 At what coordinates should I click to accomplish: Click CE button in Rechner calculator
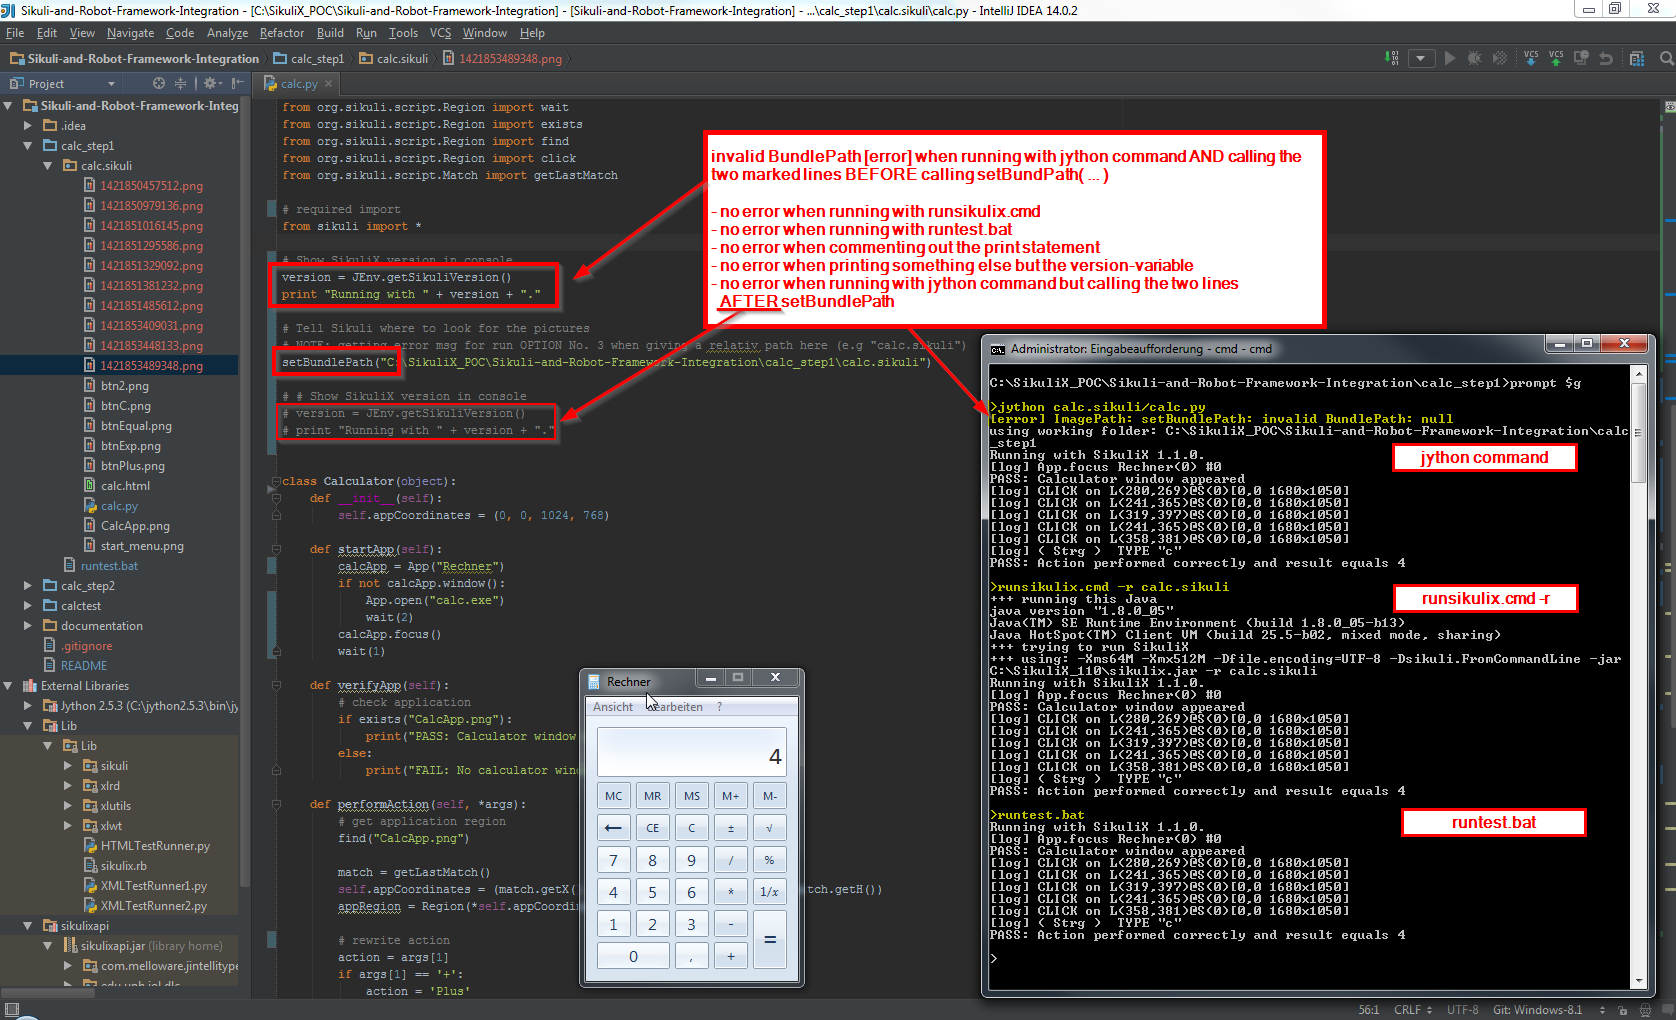click(653, 828)
